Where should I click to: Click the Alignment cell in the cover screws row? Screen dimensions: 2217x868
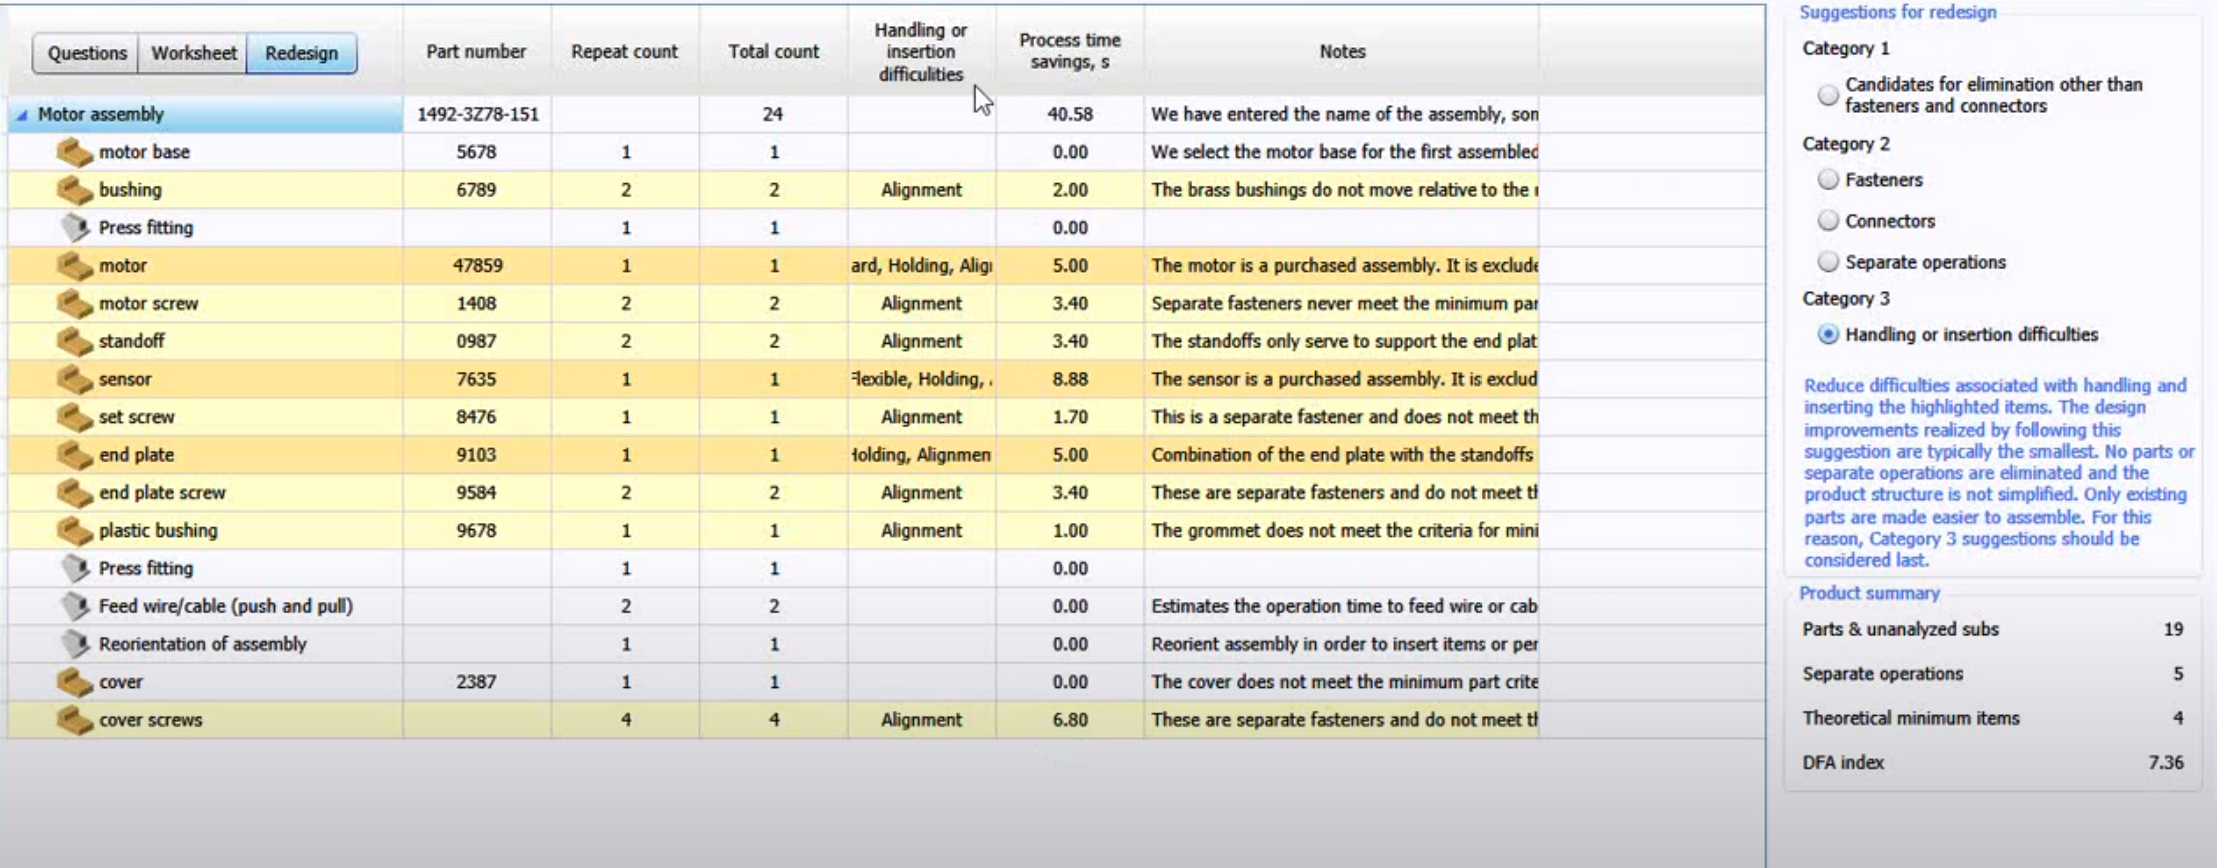coord(921,720)
